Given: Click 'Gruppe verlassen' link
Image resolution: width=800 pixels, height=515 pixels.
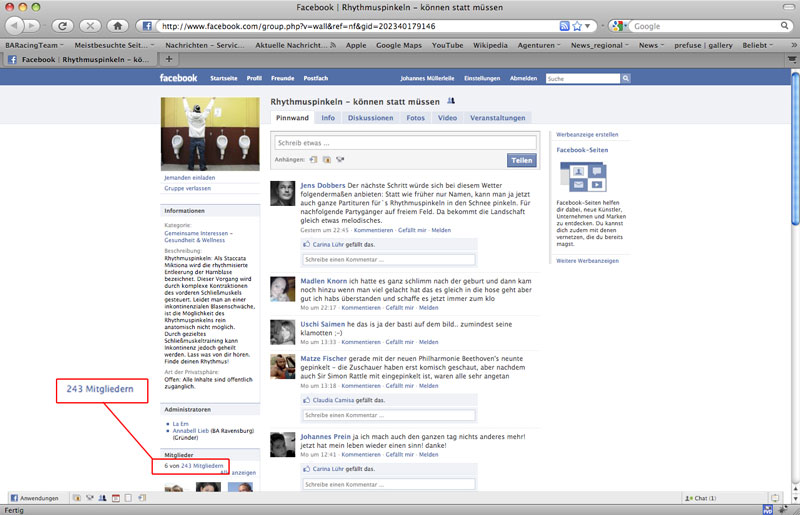Looking at the screenshot, I should pyautogui.click(x=187, y=188).
